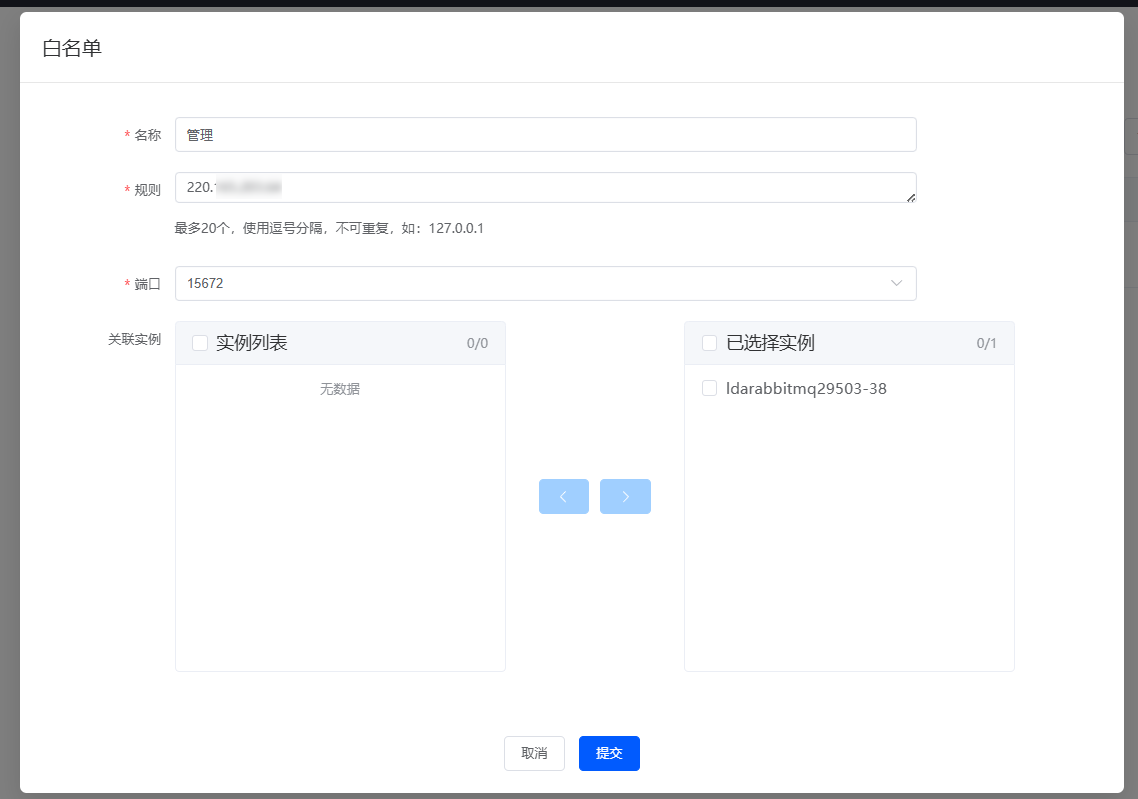1138x799 pixels.
Task: Click the 名称 field label
Action: (147, 135)
